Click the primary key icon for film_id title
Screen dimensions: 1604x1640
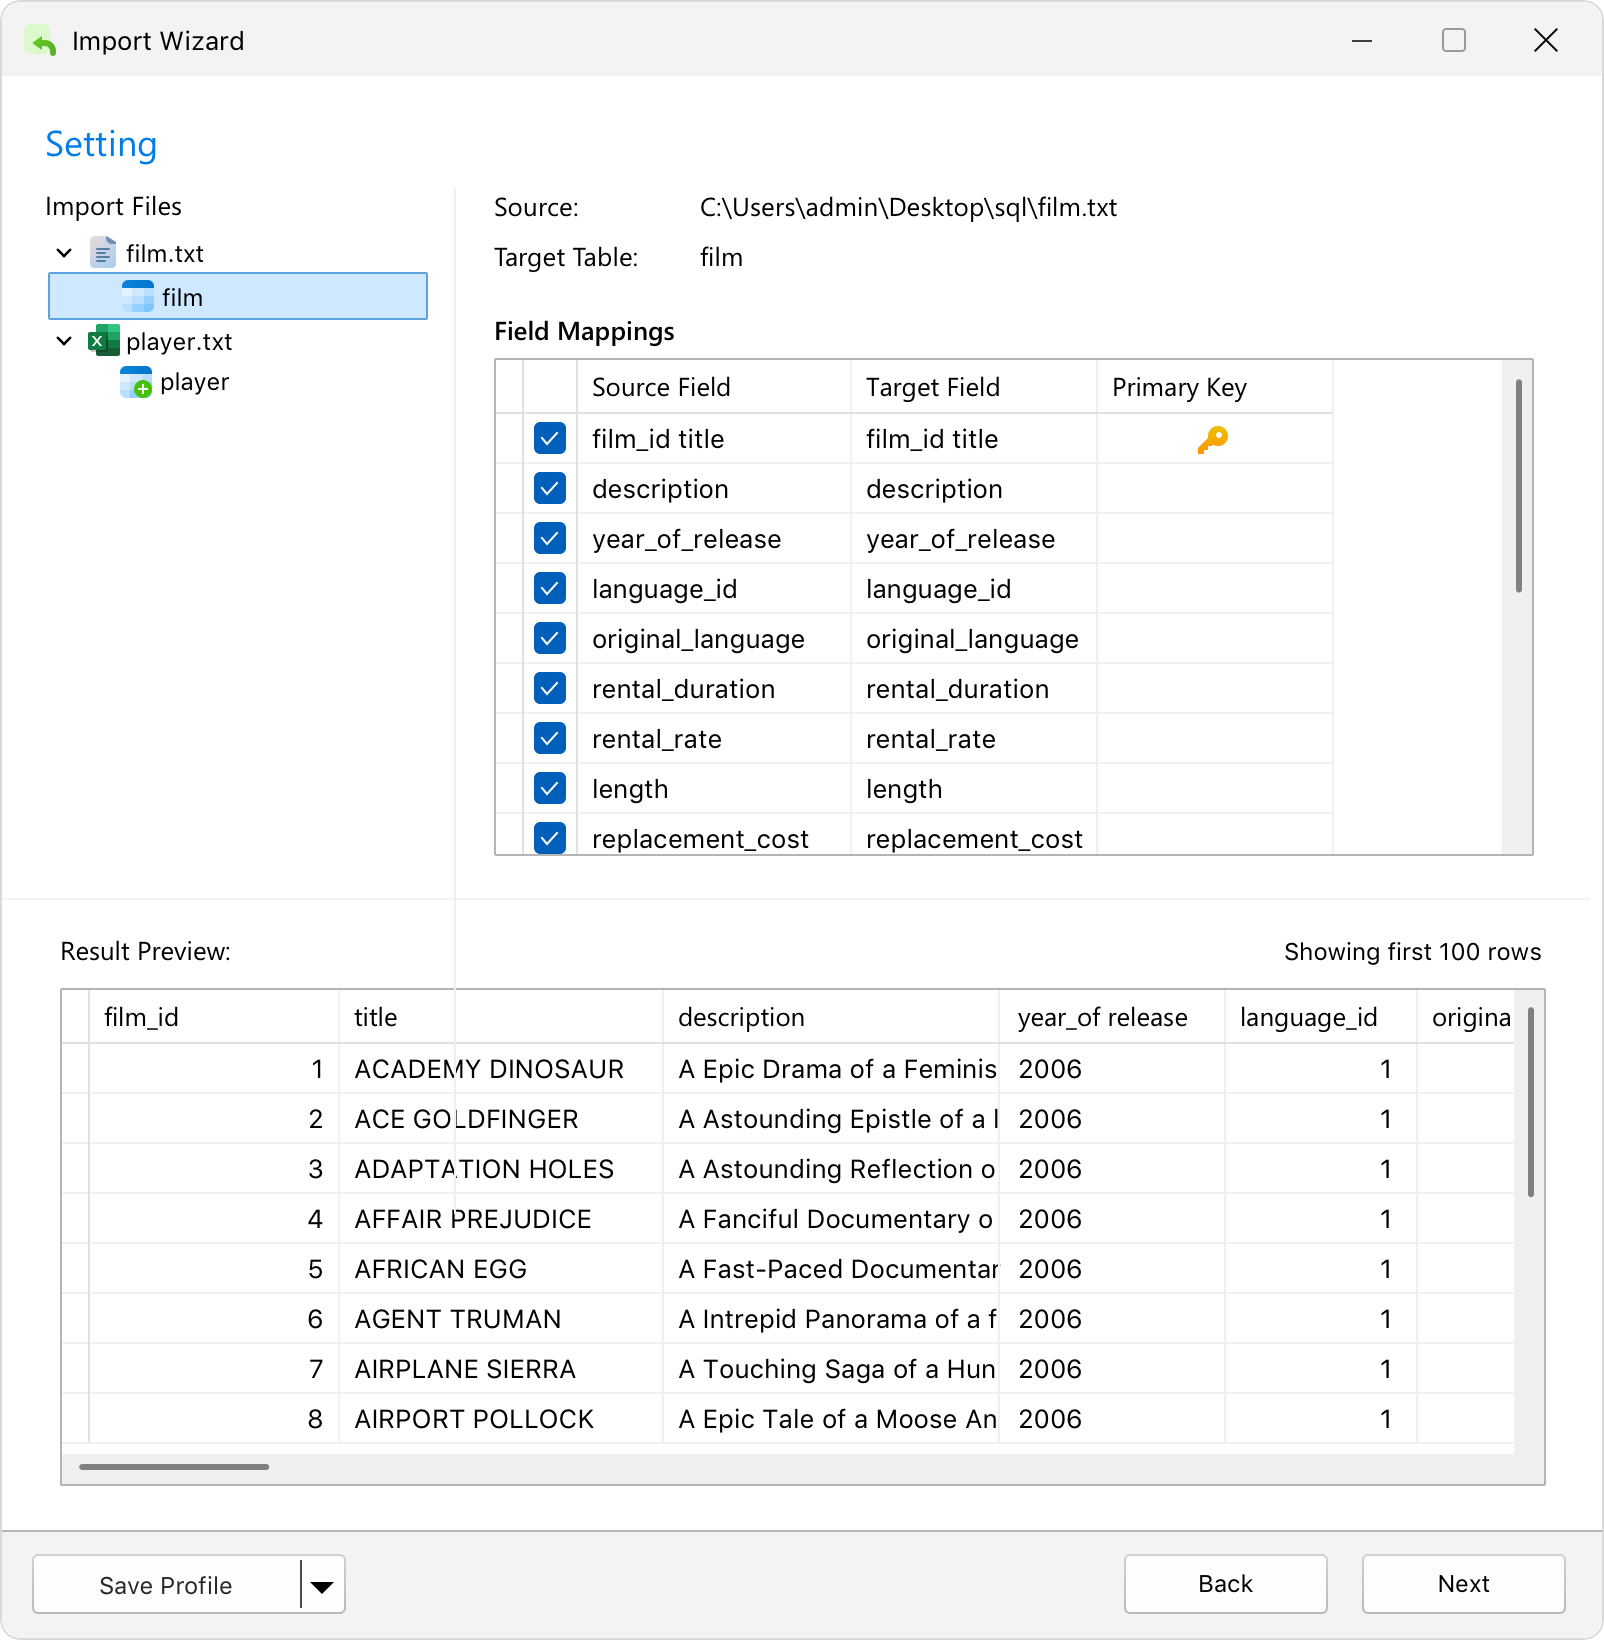[x=1213, y=439]
